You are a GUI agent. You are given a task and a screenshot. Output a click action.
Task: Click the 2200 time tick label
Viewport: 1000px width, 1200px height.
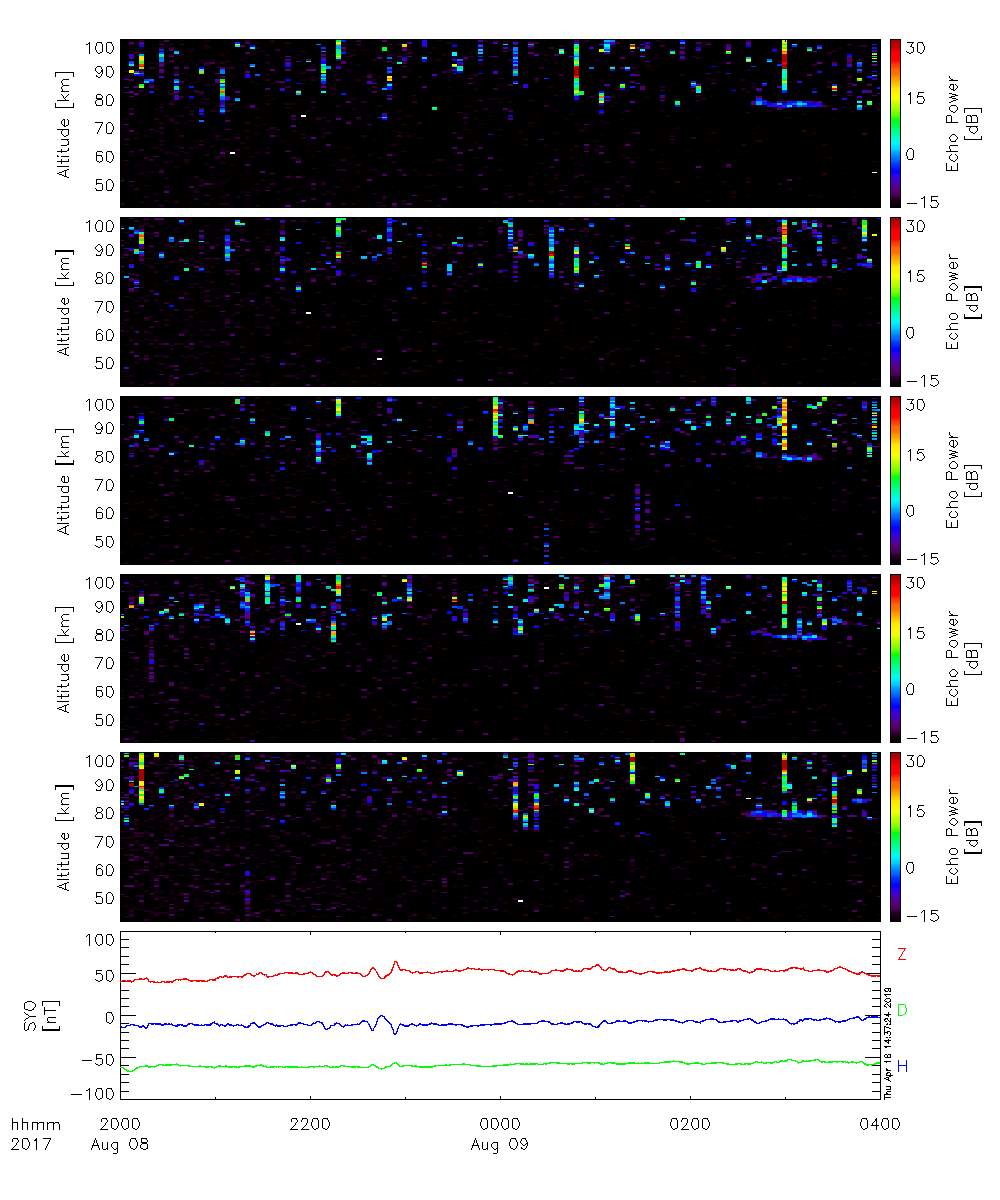coord(310,1124)
